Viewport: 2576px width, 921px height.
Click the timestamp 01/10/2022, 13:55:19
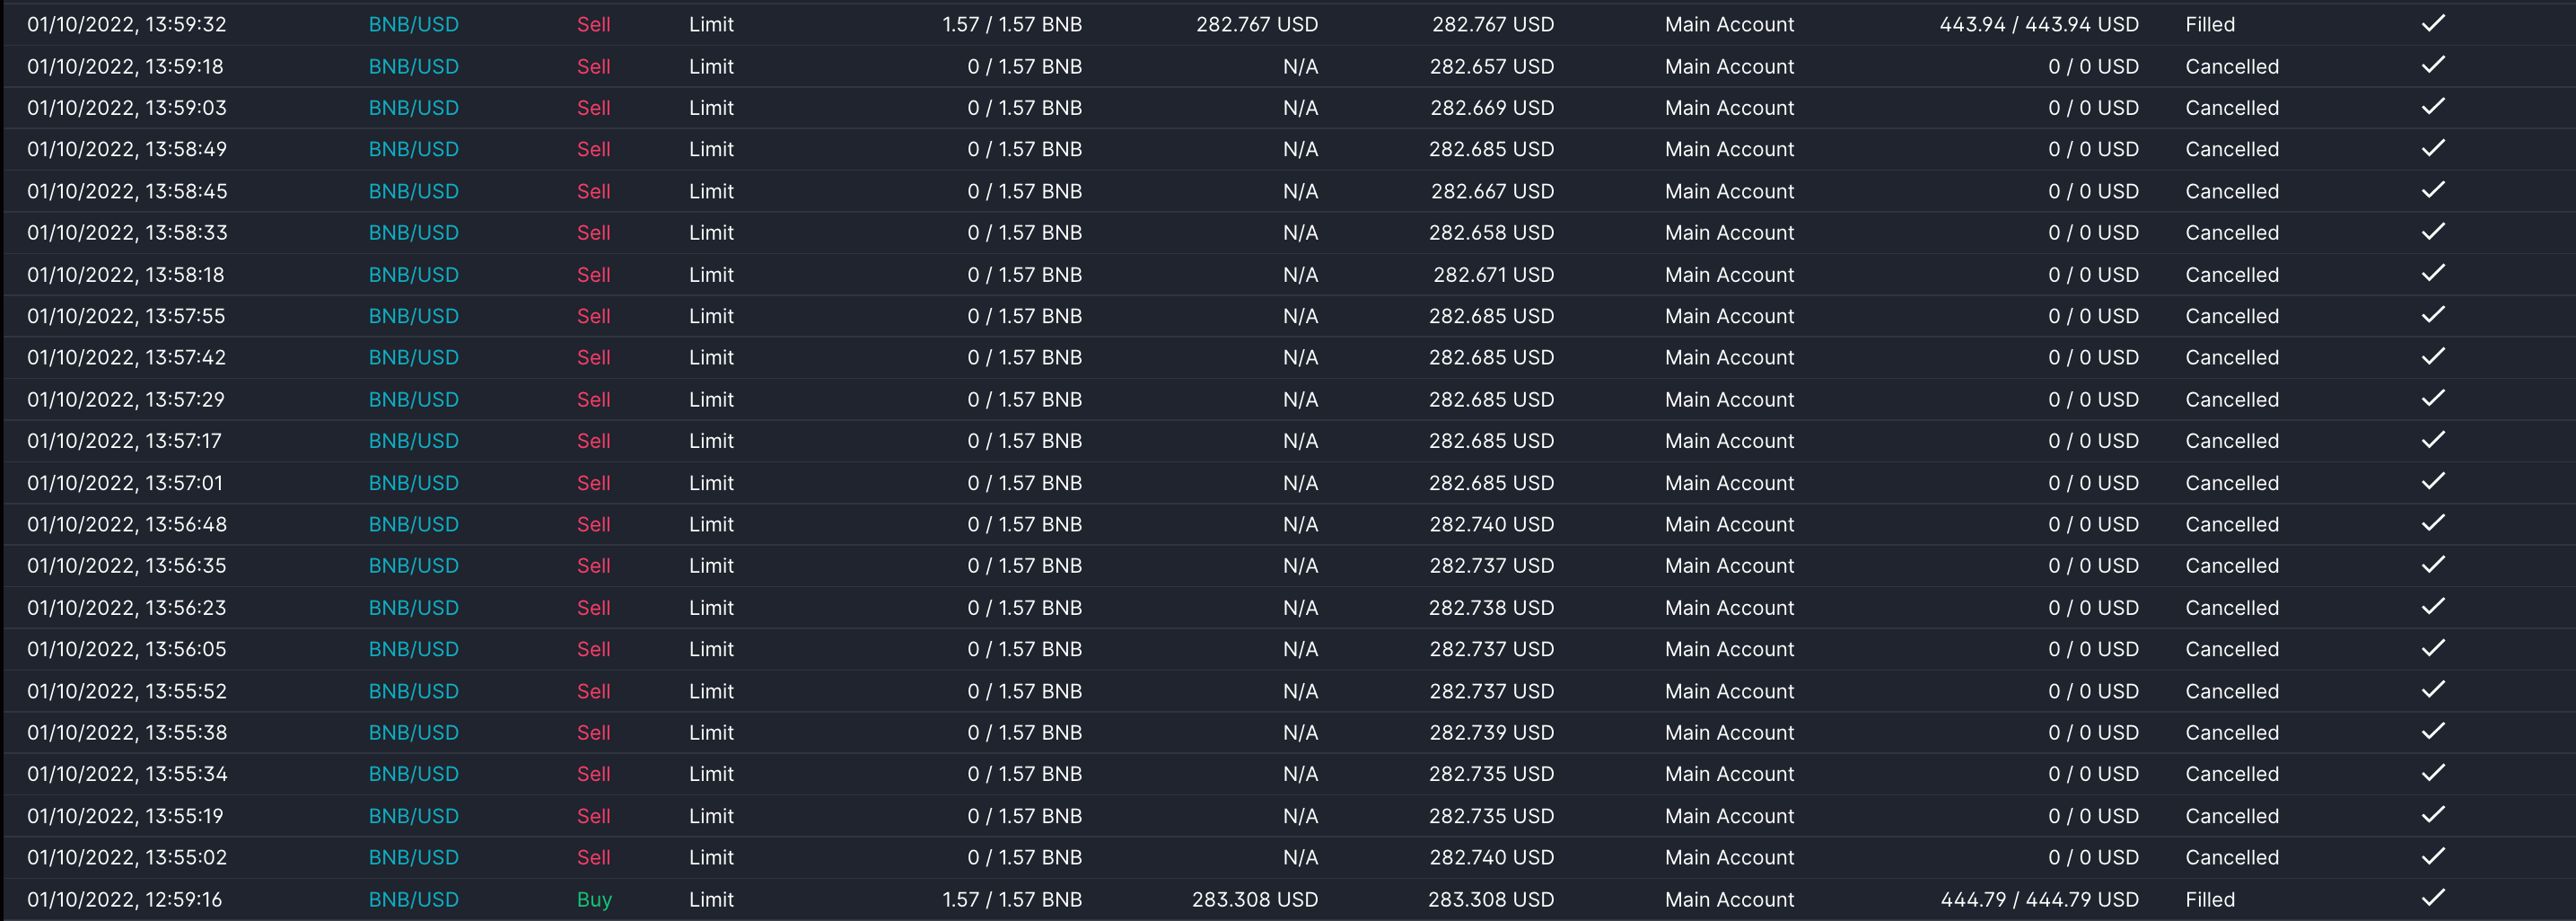[x=126, y=814]
